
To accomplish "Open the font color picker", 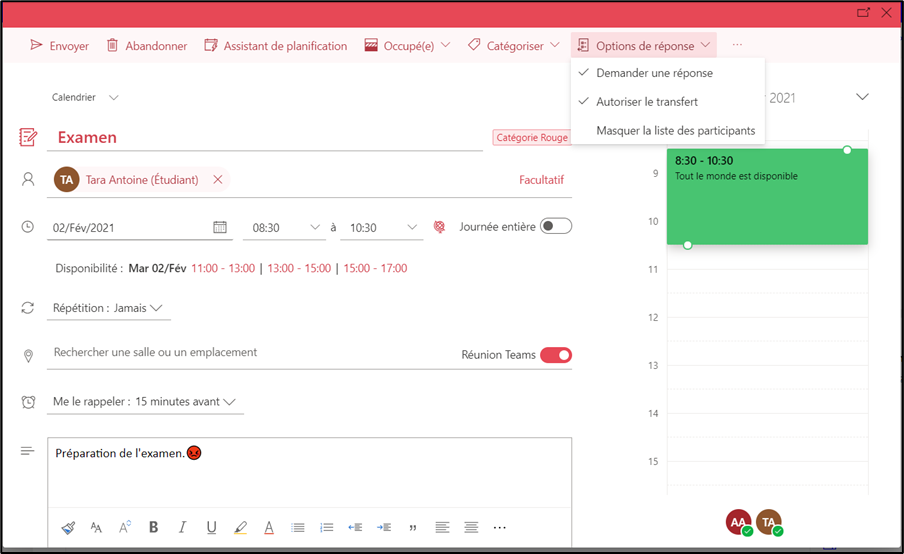I will [269, 527].
